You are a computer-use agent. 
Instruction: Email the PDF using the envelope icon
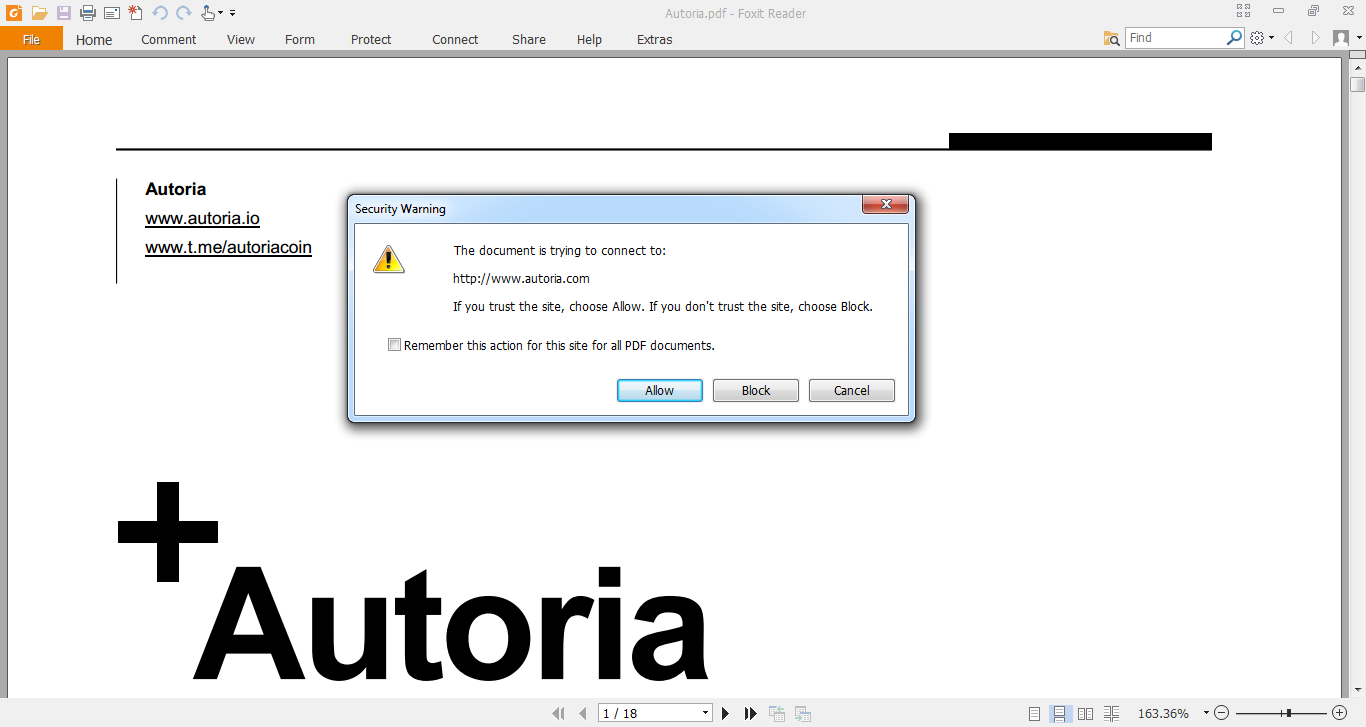pyautogui.click(x=112, y=13)
